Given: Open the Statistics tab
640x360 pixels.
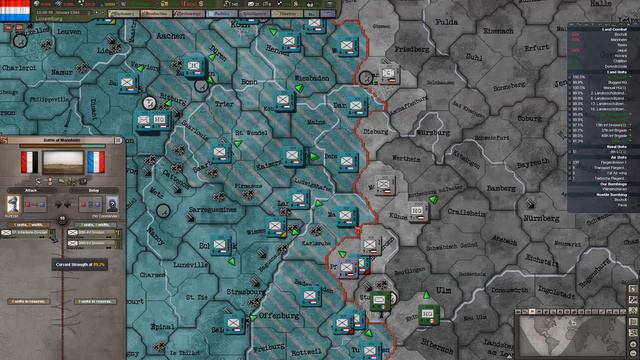Looking at the screenshot, I should (287, 13).
